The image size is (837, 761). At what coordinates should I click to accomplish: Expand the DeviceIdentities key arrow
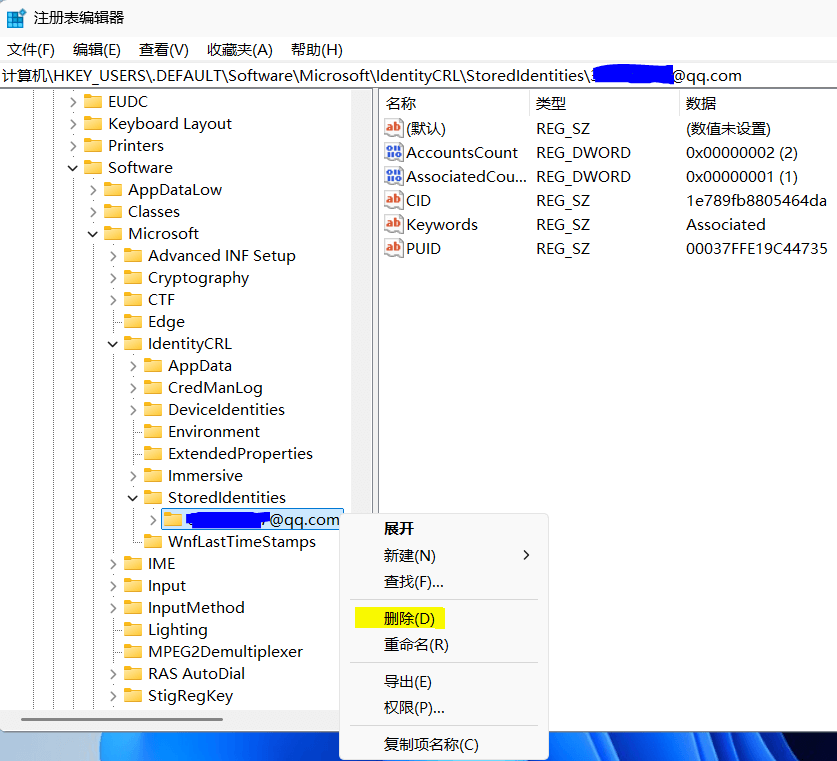pos(133,410)
